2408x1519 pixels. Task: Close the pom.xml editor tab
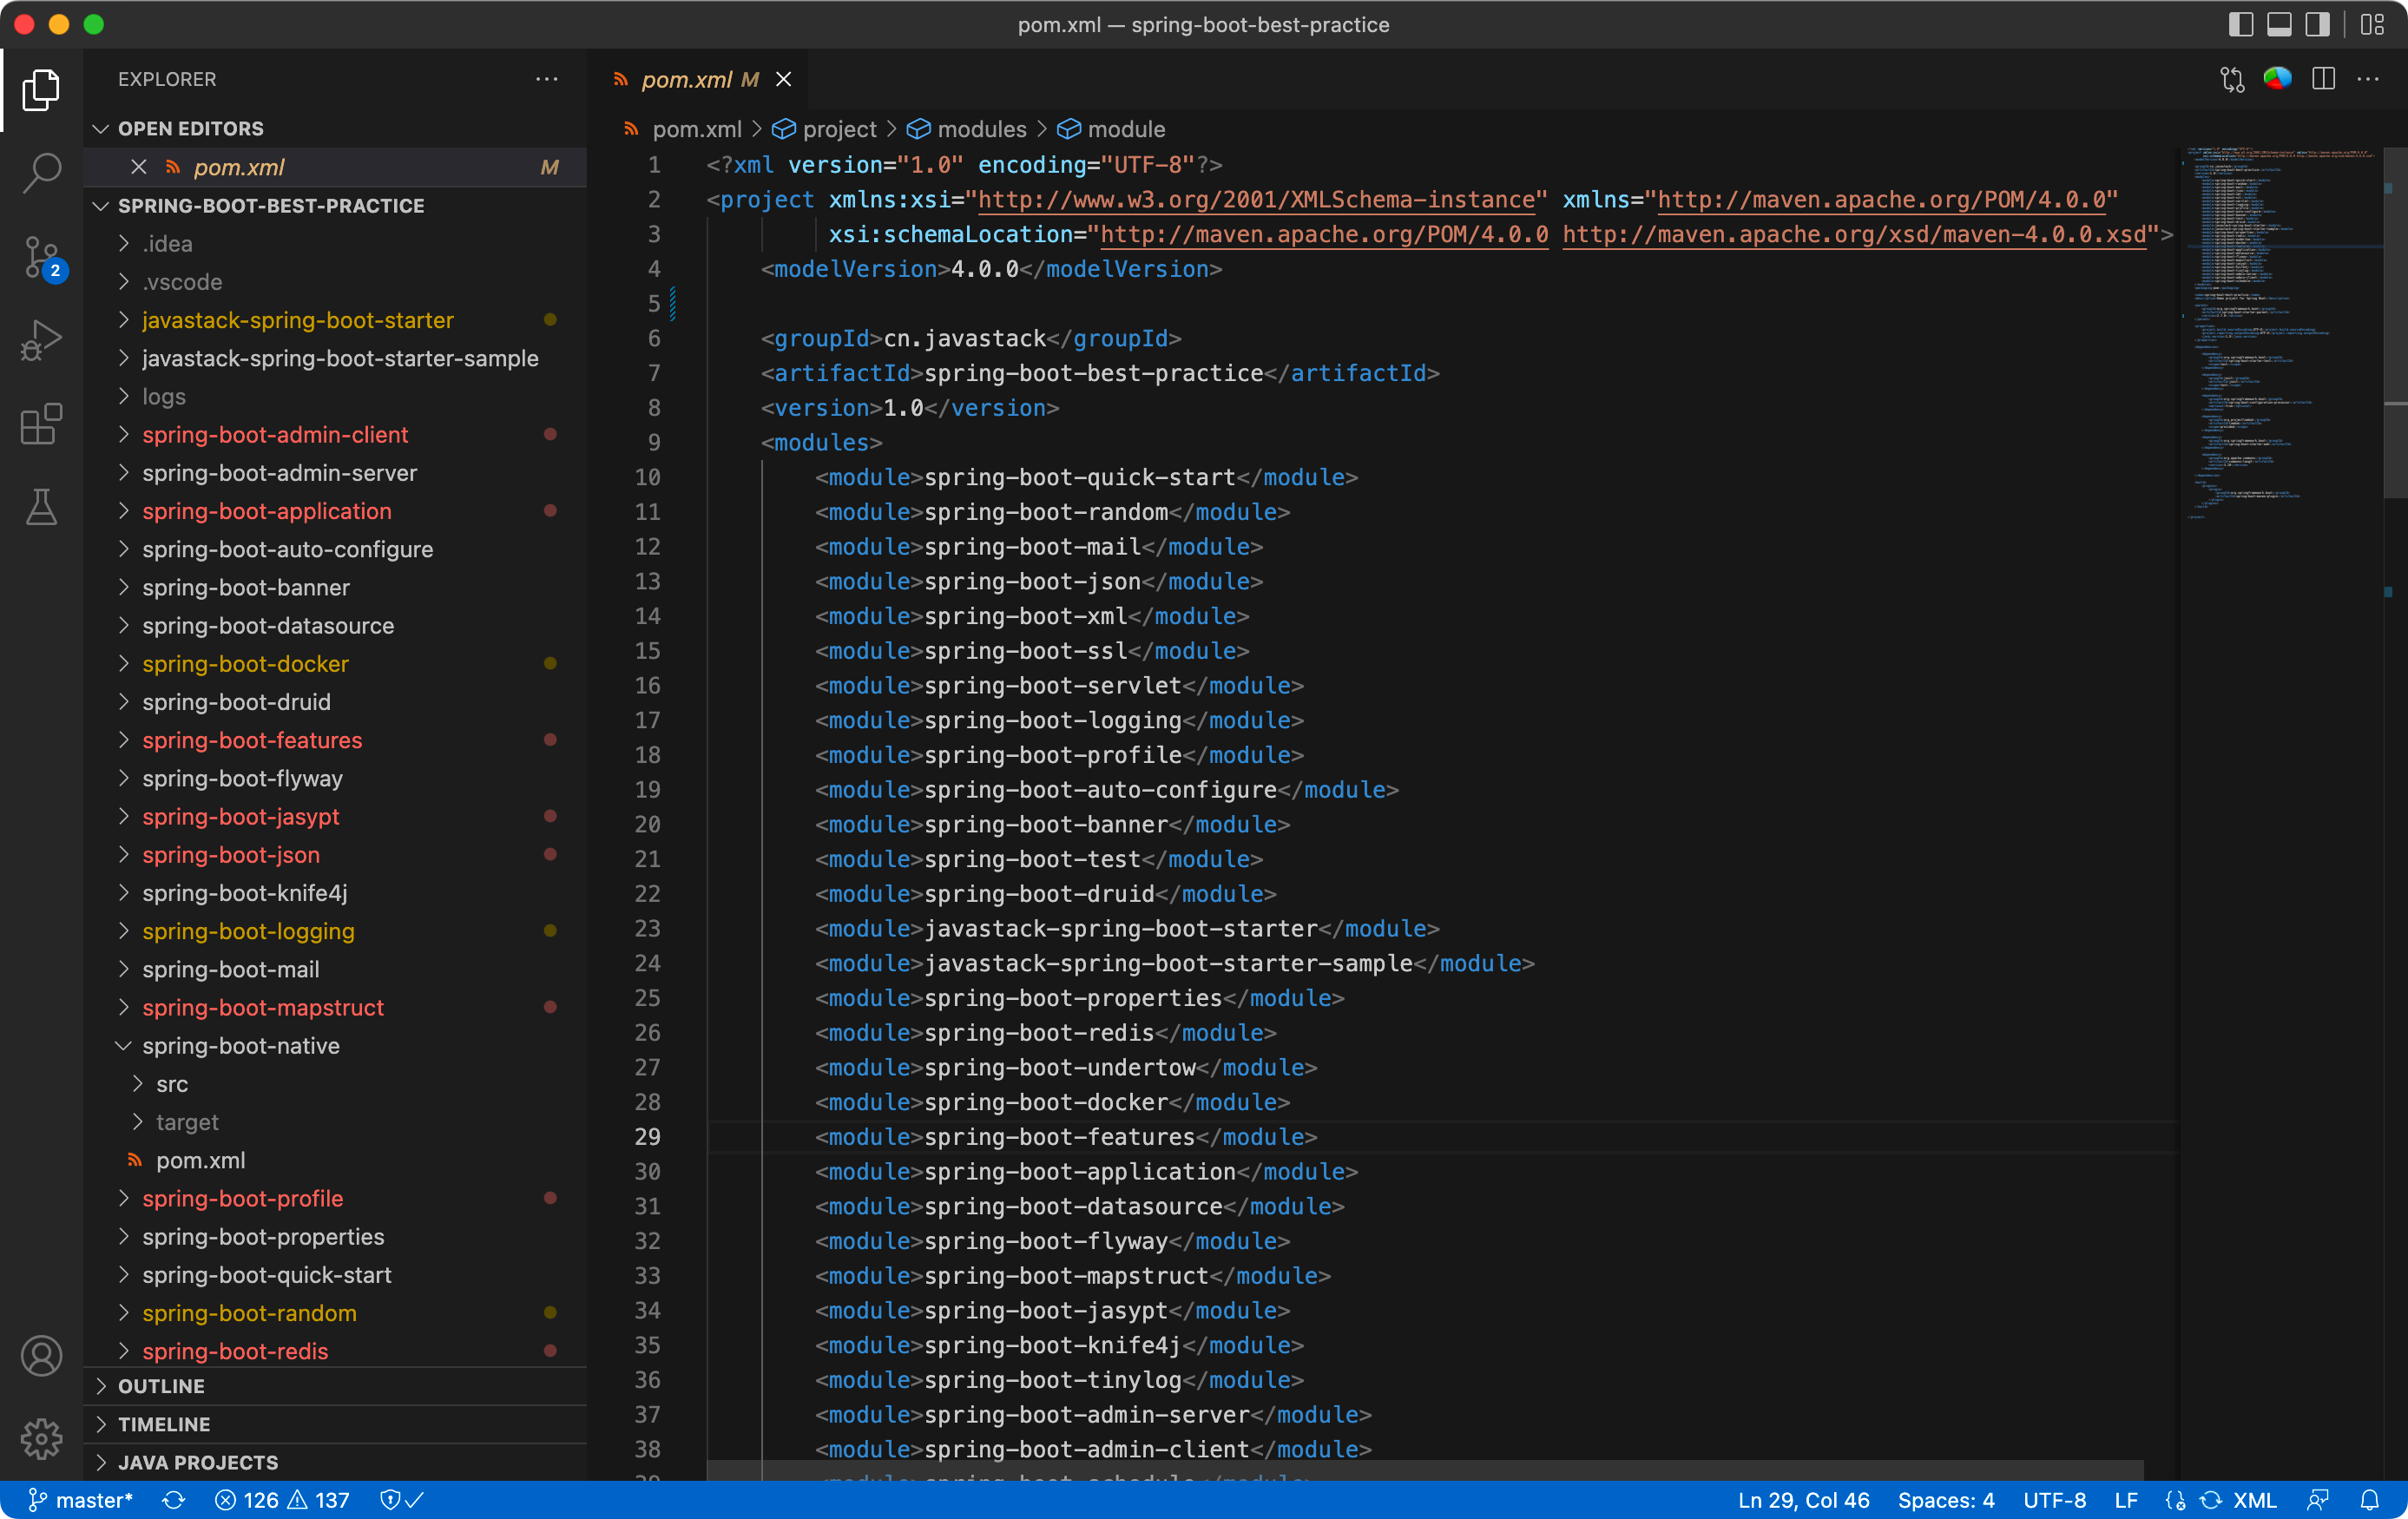coord(784,79)
